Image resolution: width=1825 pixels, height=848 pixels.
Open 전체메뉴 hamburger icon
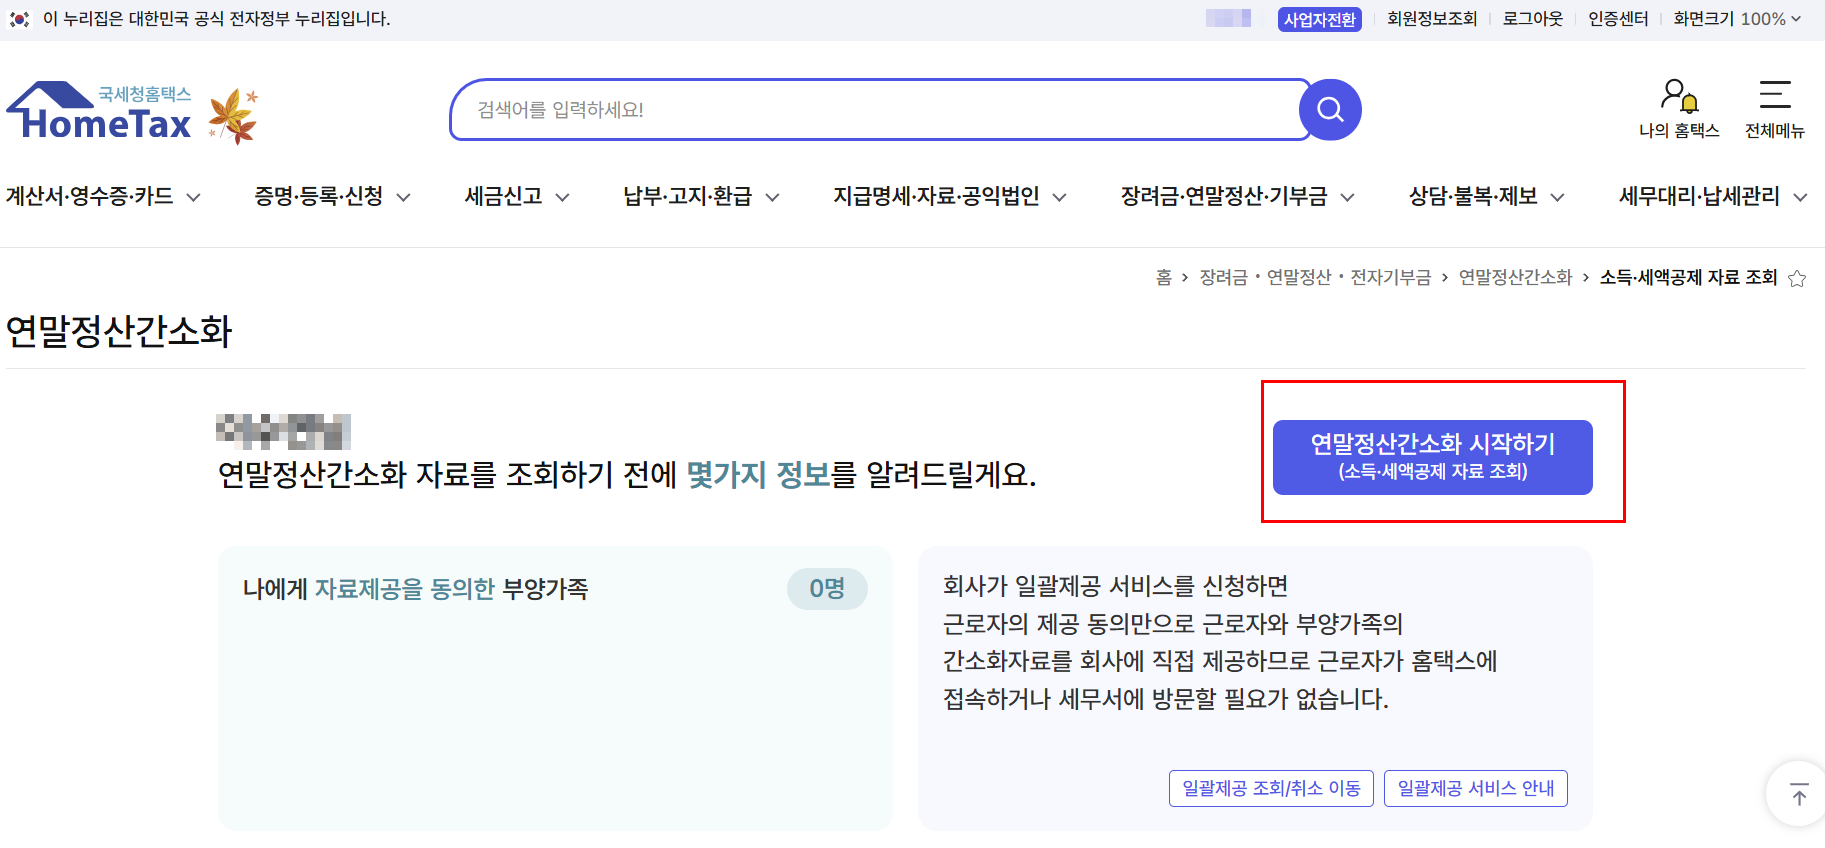click(1775, 109)
